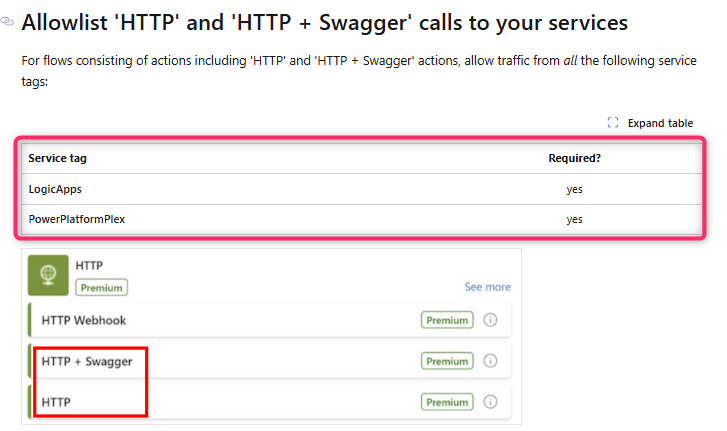The image size is (727, 431).
Task: Select the PowerPlatformPlex service tag cell
Action: tap(76, 219)
